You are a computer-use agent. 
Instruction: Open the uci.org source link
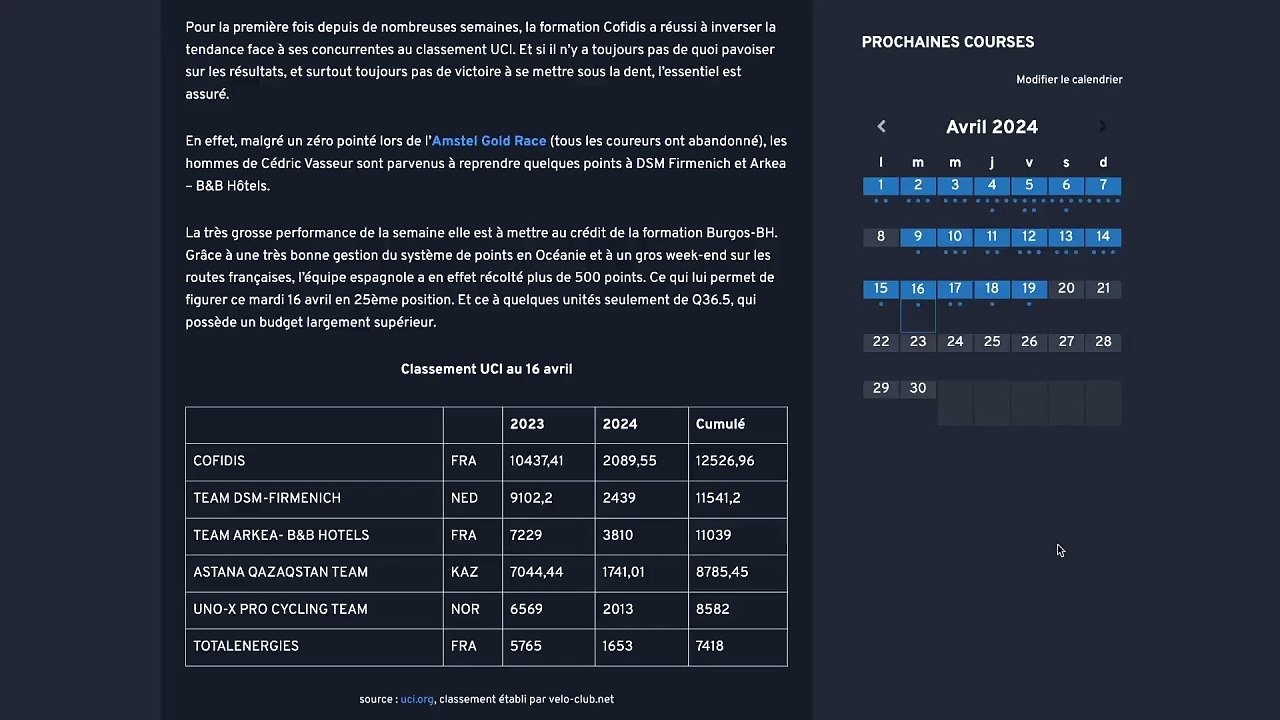click(417, 699)
